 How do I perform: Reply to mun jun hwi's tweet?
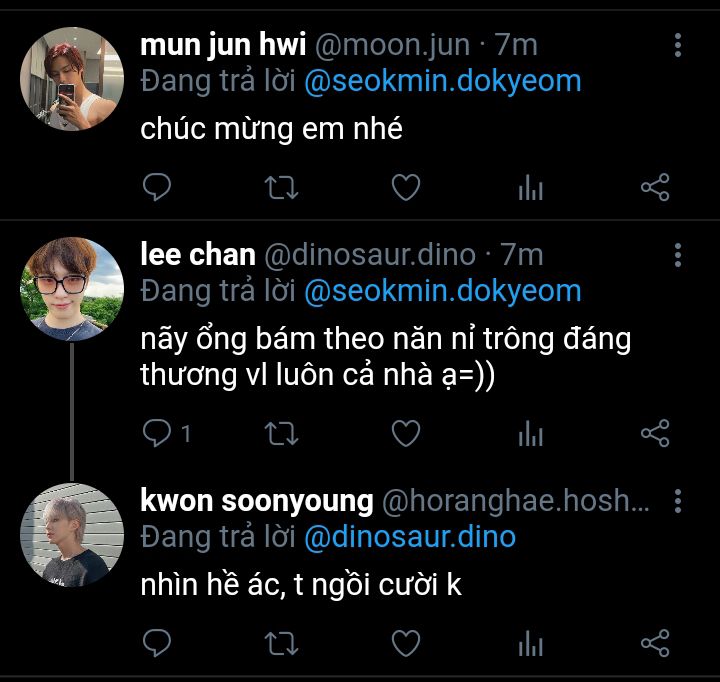tap(157, 187)
